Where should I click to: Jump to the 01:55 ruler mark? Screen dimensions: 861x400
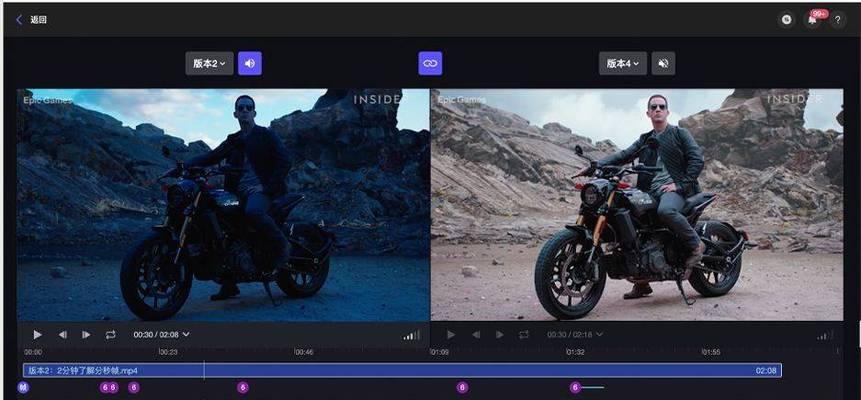coord(711,352)
